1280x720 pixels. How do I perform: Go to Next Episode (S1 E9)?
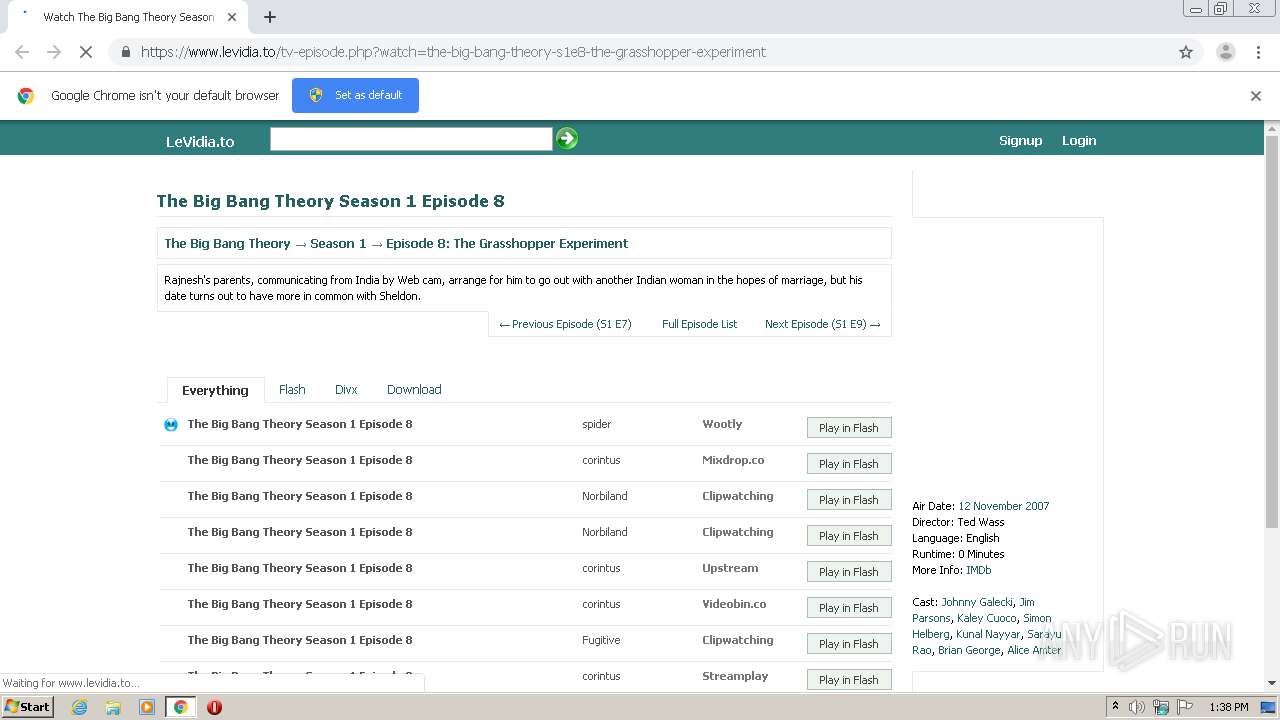(822, 324)
